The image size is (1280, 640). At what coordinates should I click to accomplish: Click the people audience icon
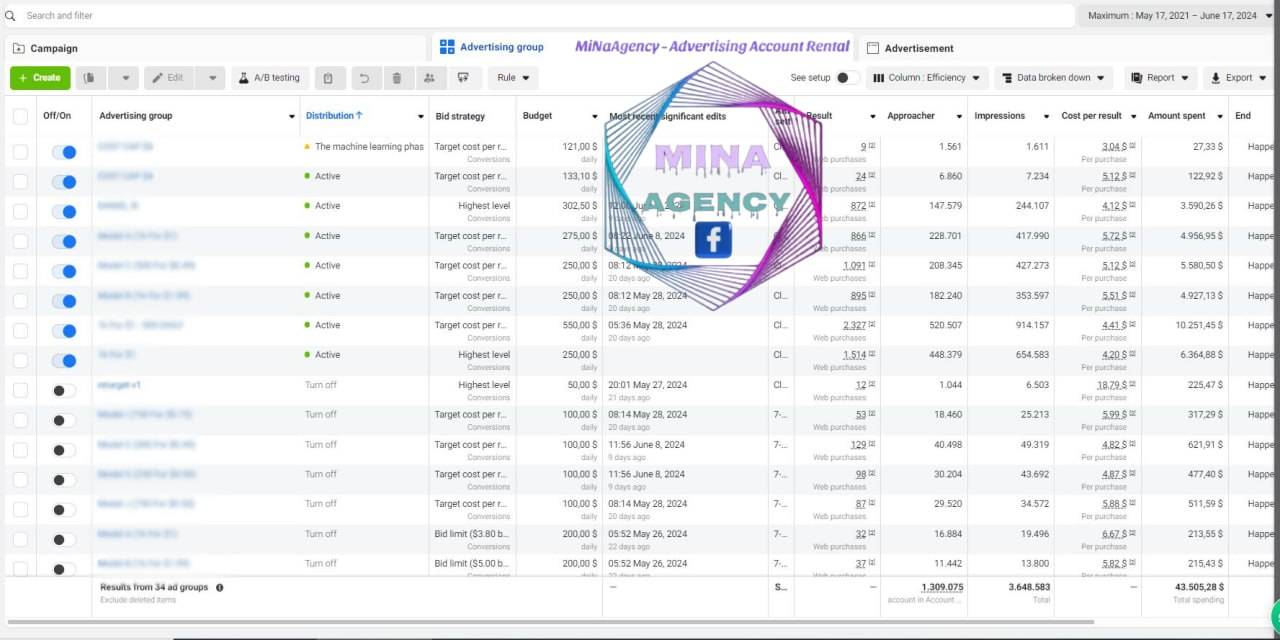point(429,78)
